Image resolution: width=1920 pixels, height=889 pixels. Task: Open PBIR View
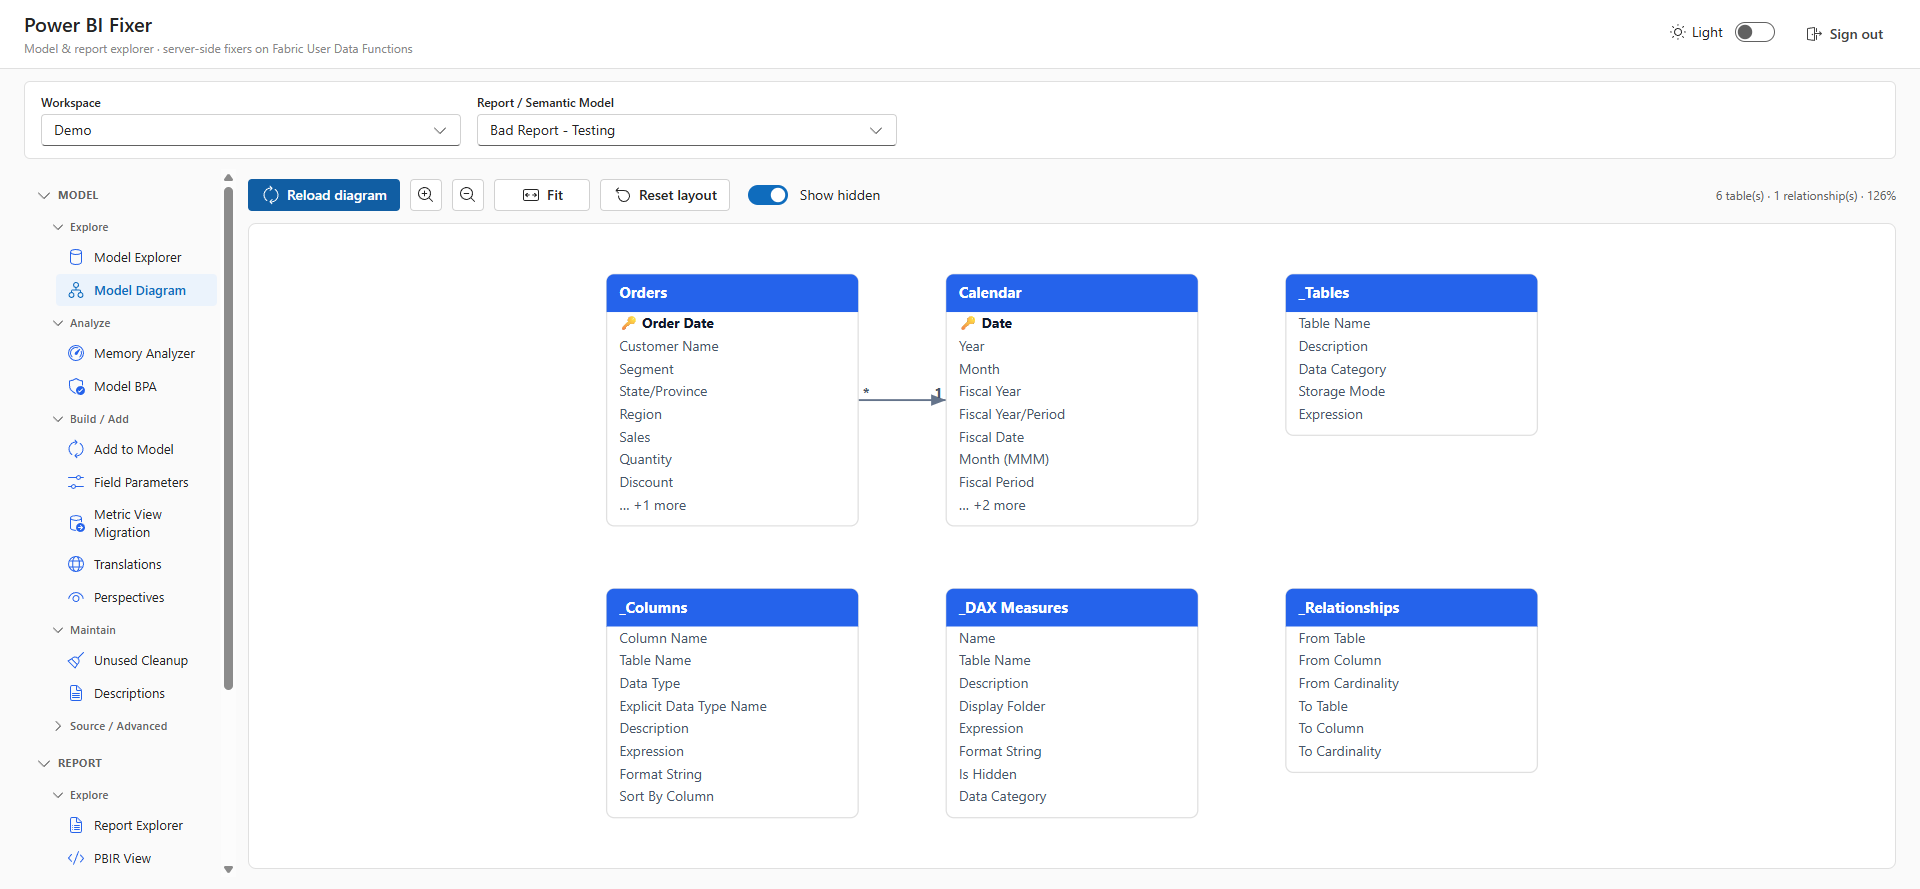coord(136,858)
